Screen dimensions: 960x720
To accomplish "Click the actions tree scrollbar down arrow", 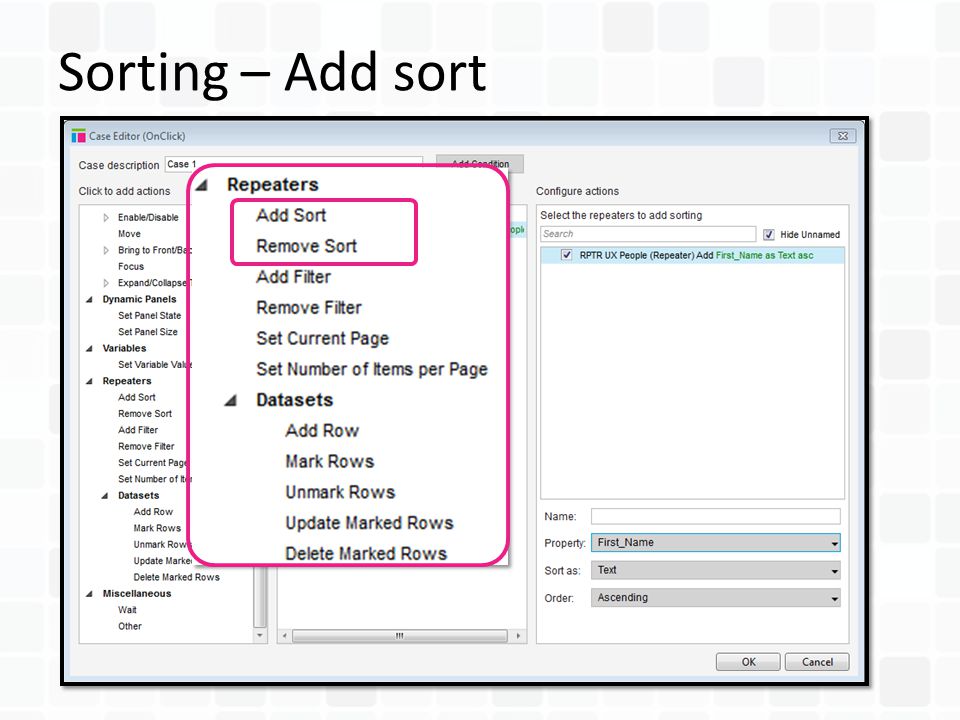I will (260, 635).
